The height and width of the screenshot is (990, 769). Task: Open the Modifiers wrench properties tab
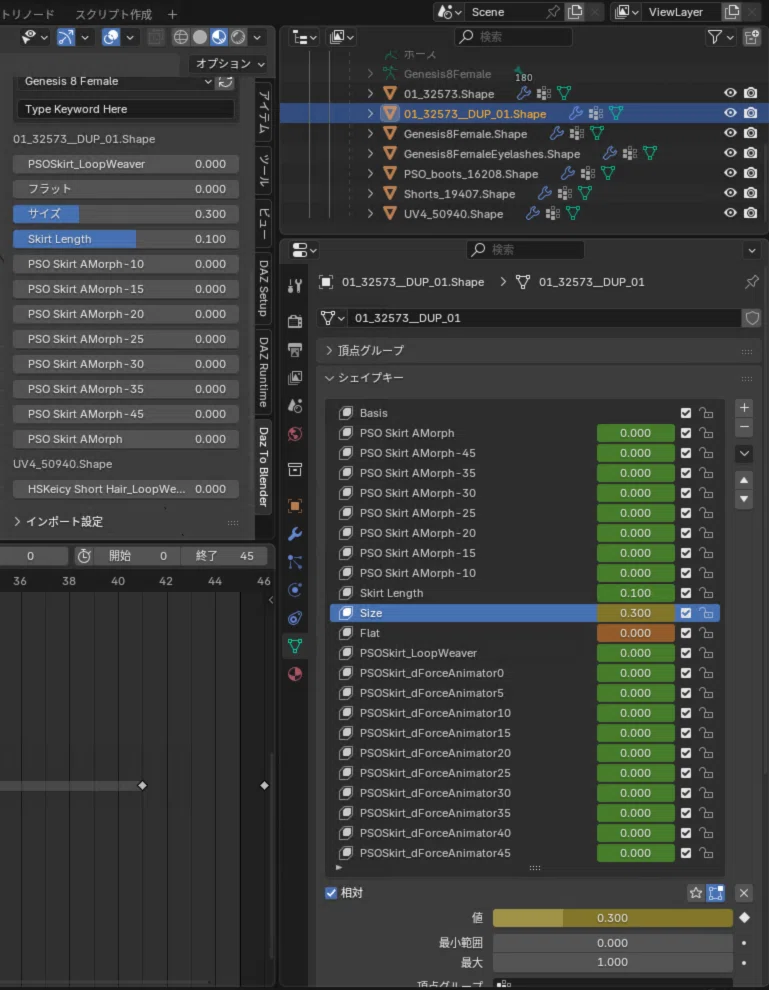point(295,534)
